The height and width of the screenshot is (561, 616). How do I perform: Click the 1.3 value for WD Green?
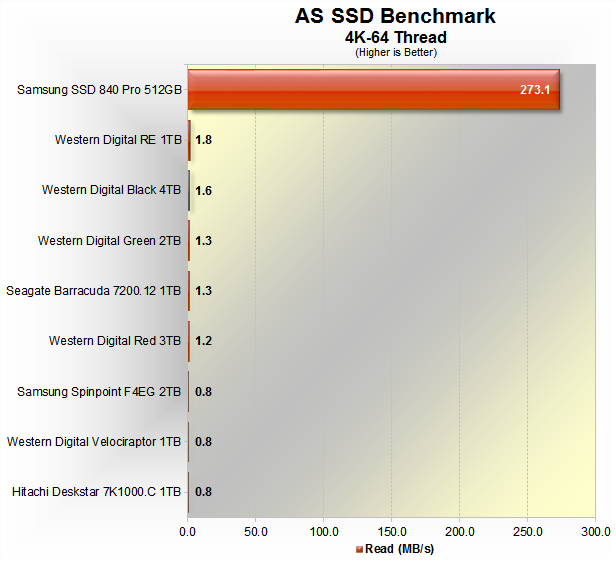[204, 240]
